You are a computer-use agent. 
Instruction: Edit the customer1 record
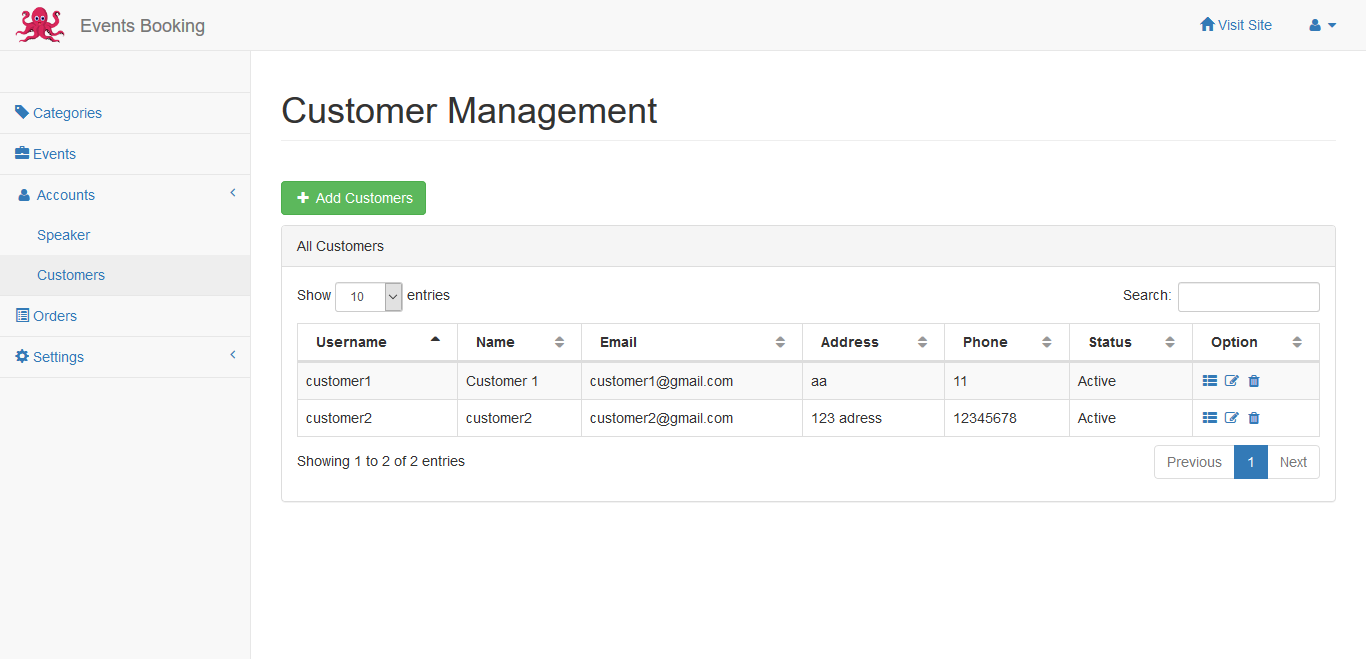[x=1232, y=381]
